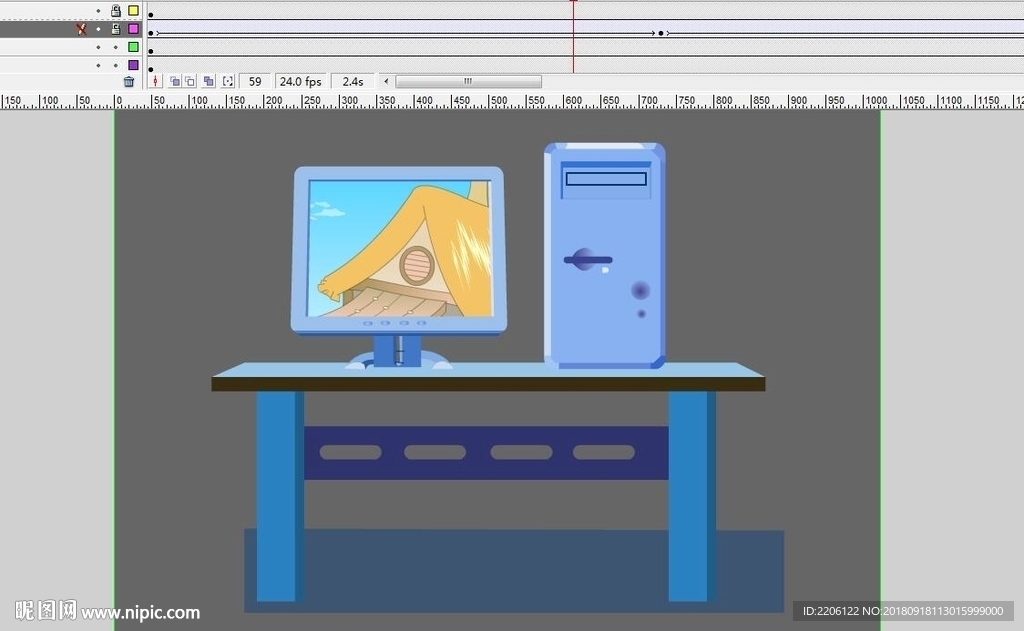Click the purple layer's outline color swatch
The height and width of the screenshot is (631, 1024).
point(133,65)
